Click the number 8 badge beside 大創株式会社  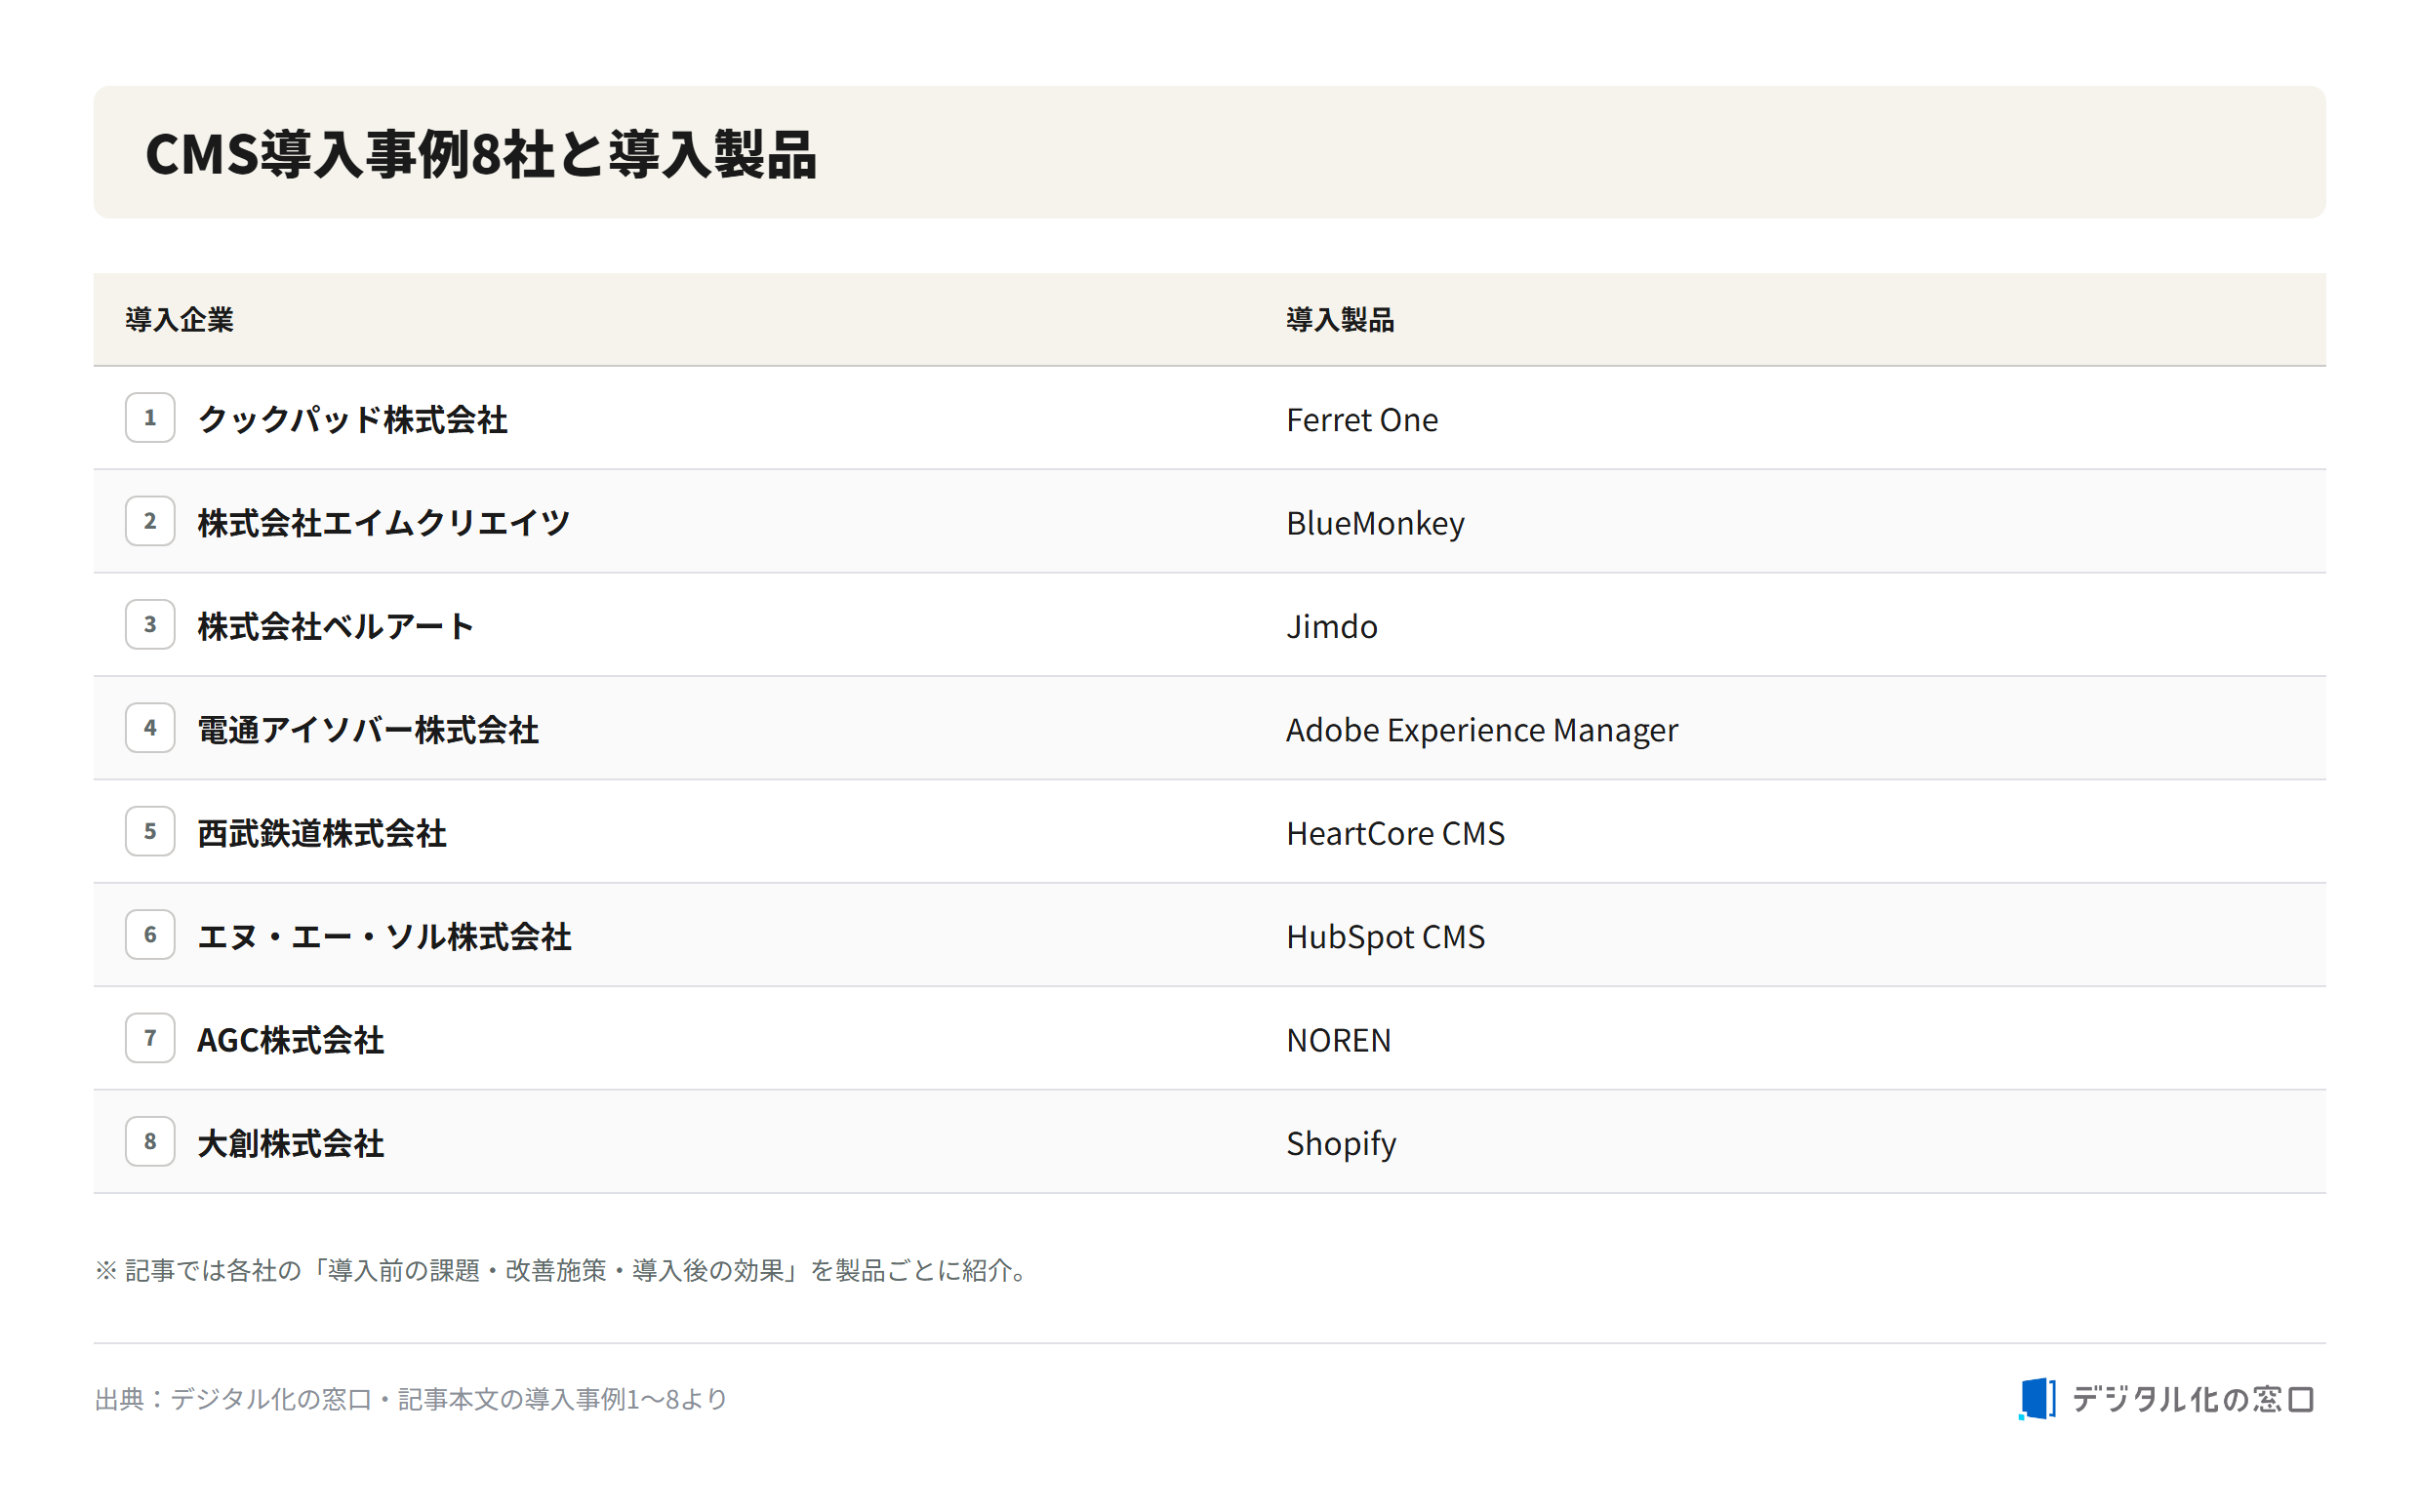click(x=150, y=1142)
